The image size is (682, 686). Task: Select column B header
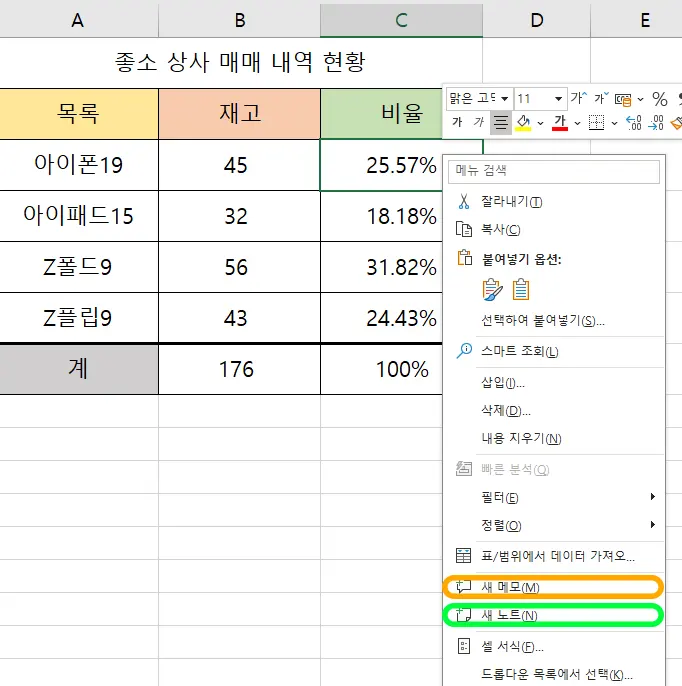pyautogui.click(x=239, y=19)
